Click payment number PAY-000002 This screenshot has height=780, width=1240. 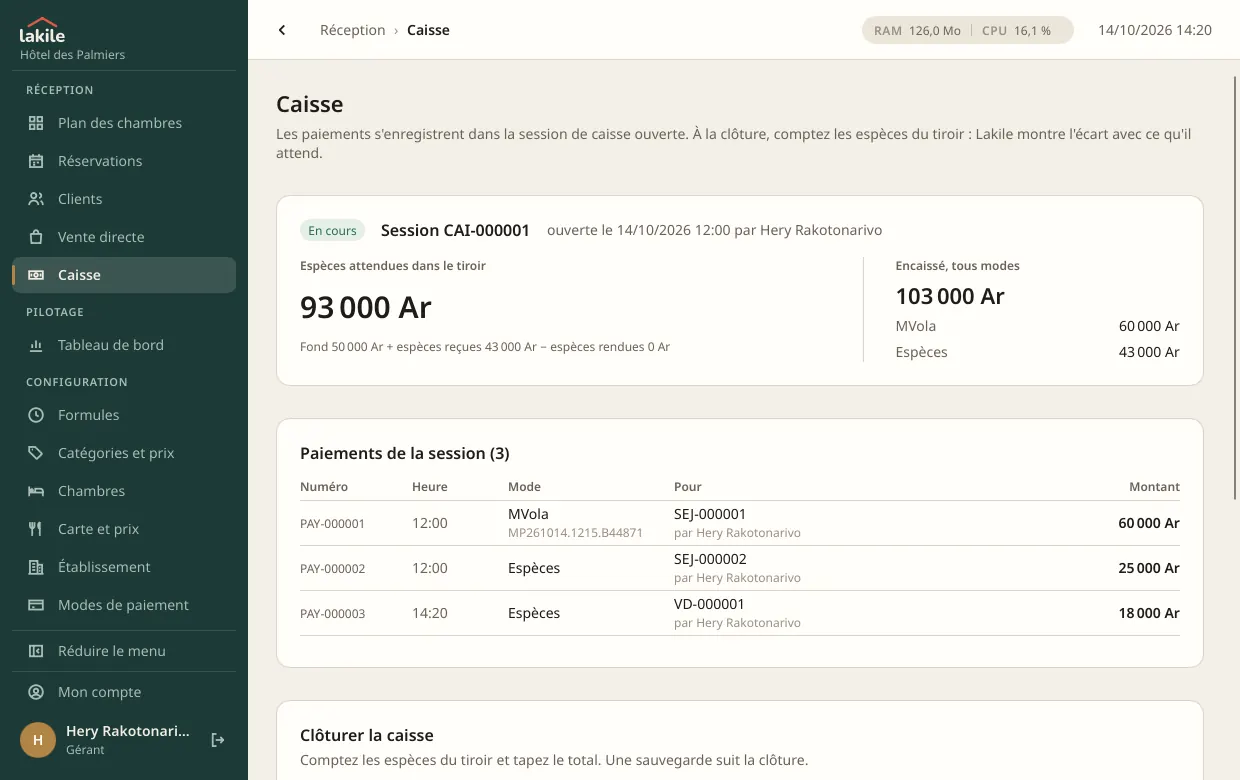332,569
